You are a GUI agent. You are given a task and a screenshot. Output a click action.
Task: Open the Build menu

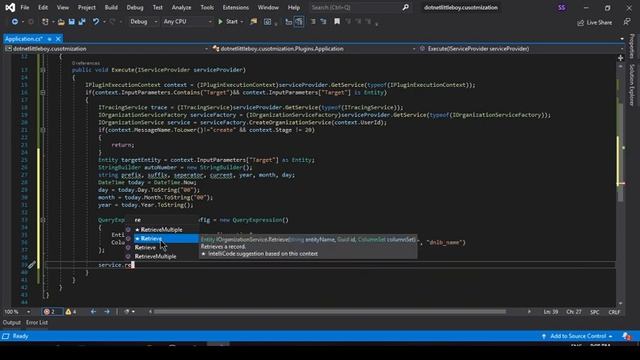pos(111,7)
